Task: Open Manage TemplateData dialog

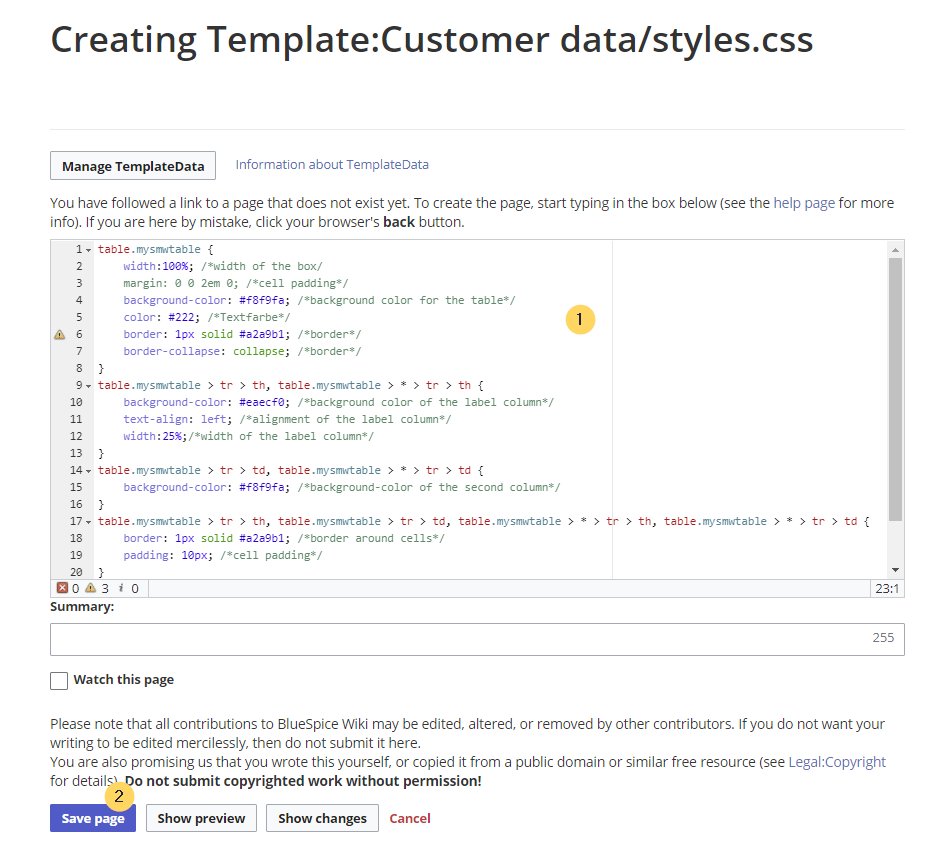Action: click(x=134, y=166)
